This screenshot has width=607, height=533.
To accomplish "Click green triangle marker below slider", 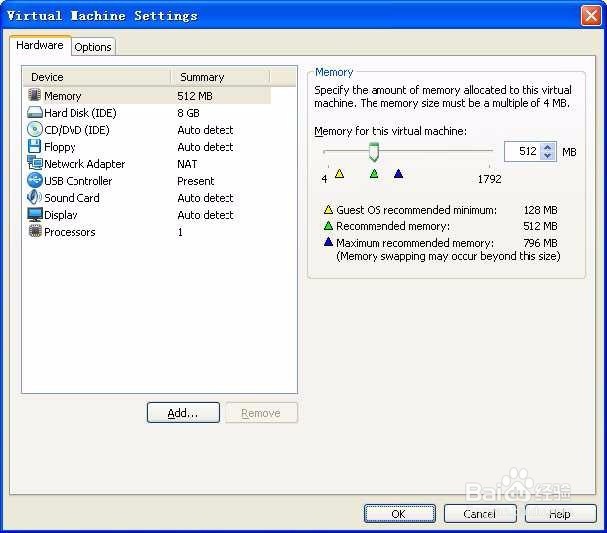I will click(x=374, y=174).
